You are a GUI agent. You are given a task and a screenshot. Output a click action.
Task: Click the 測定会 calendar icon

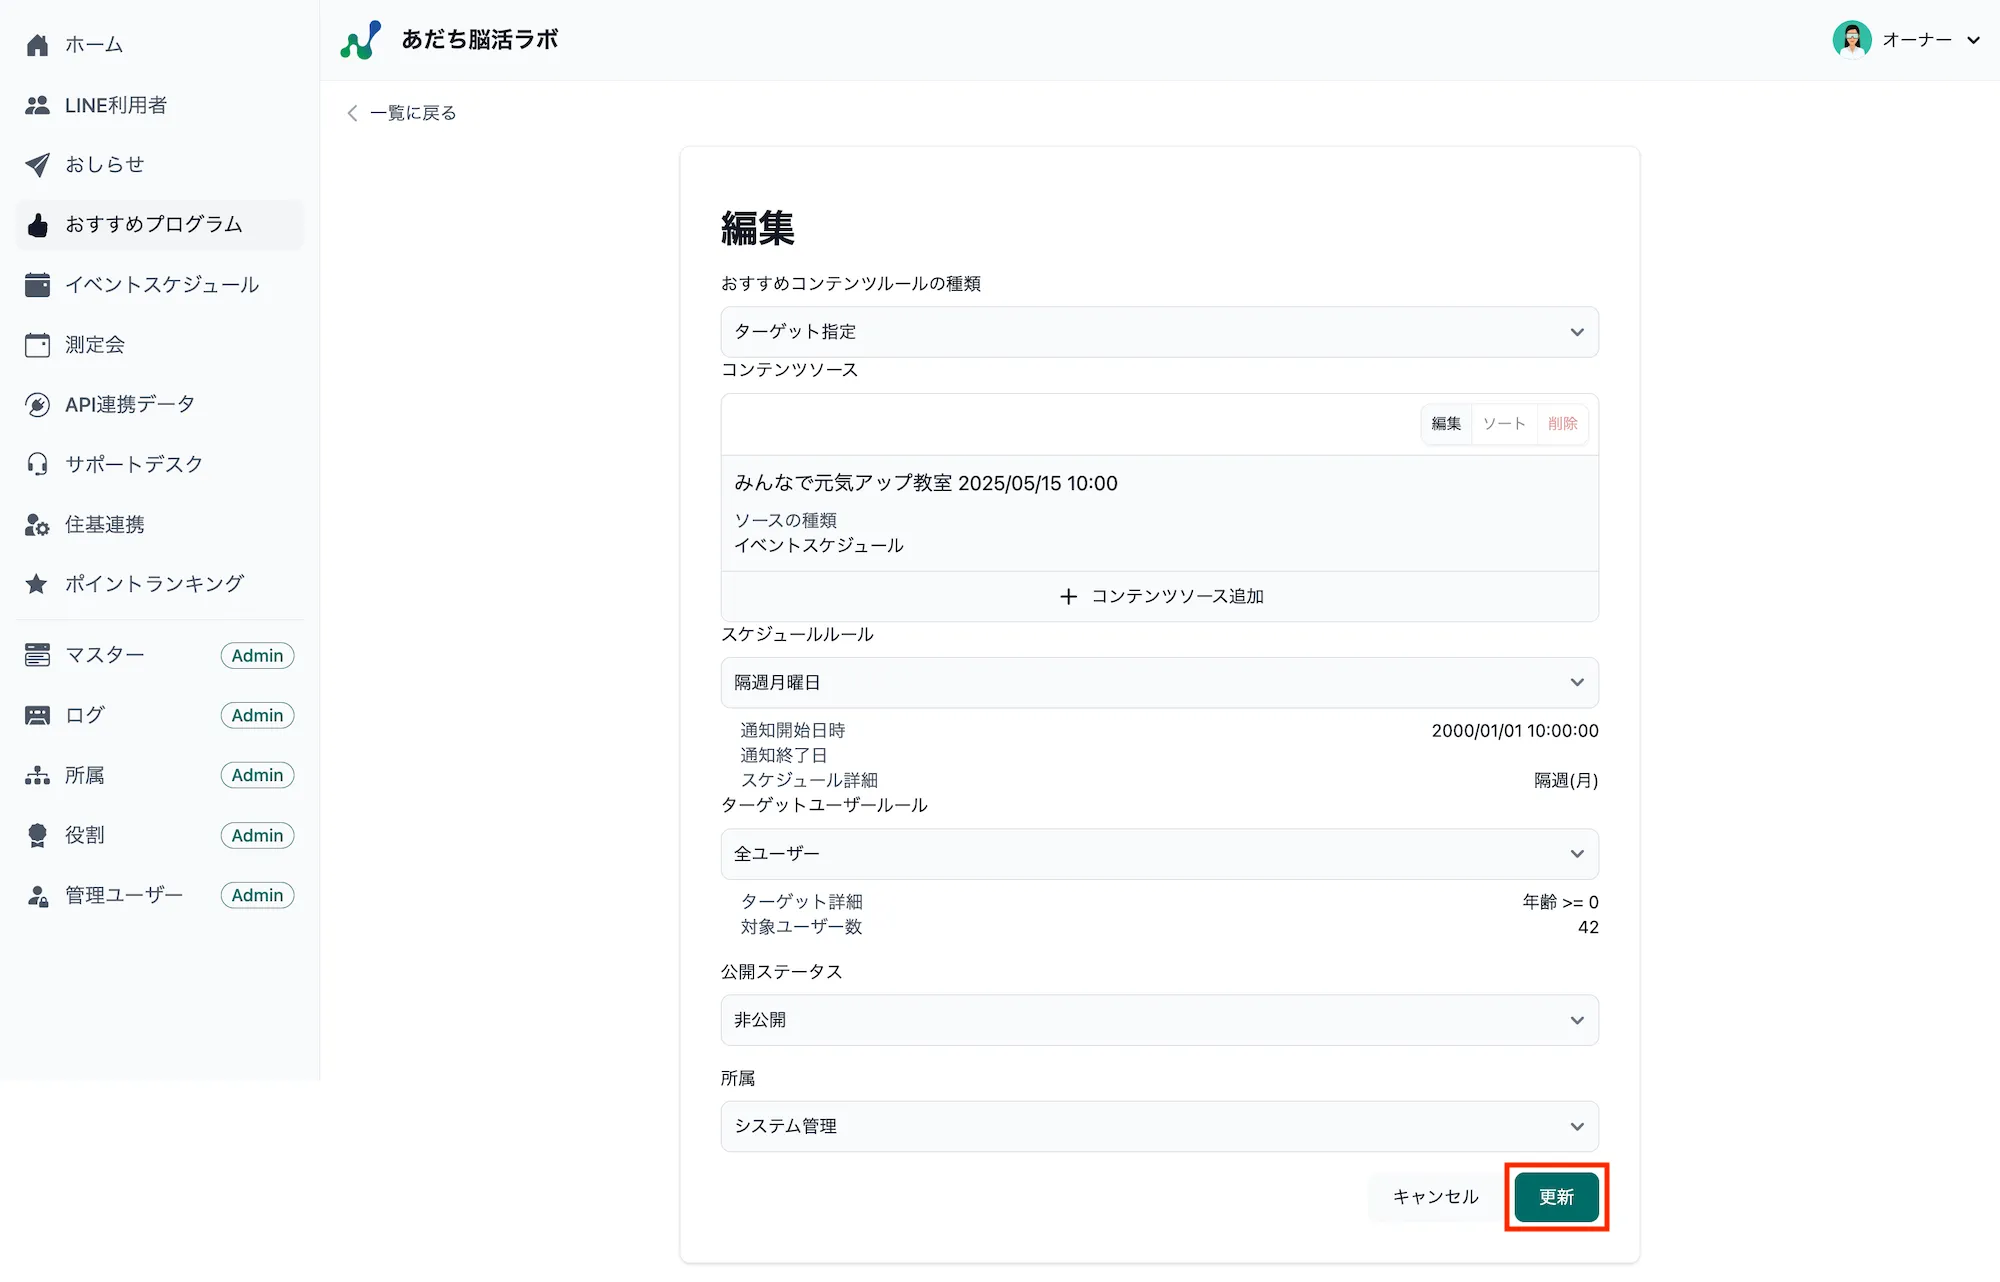coord(38,344)
